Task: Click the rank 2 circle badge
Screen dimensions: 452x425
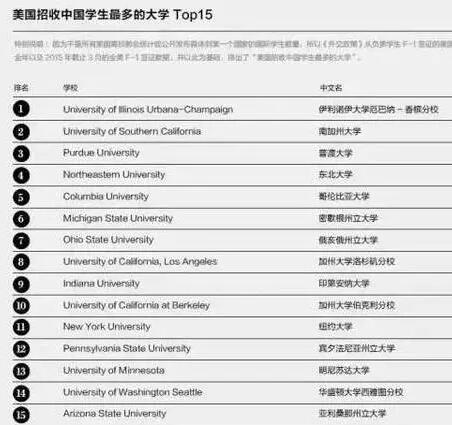Action: tap(21, 131)
